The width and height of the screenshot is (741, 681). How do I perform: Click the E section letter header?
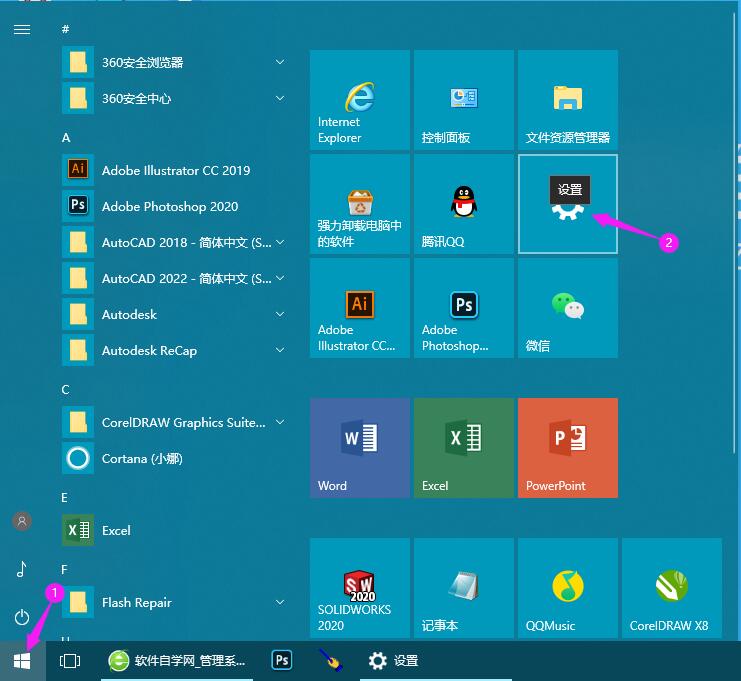pyautogui.click(x=64, y=498)
